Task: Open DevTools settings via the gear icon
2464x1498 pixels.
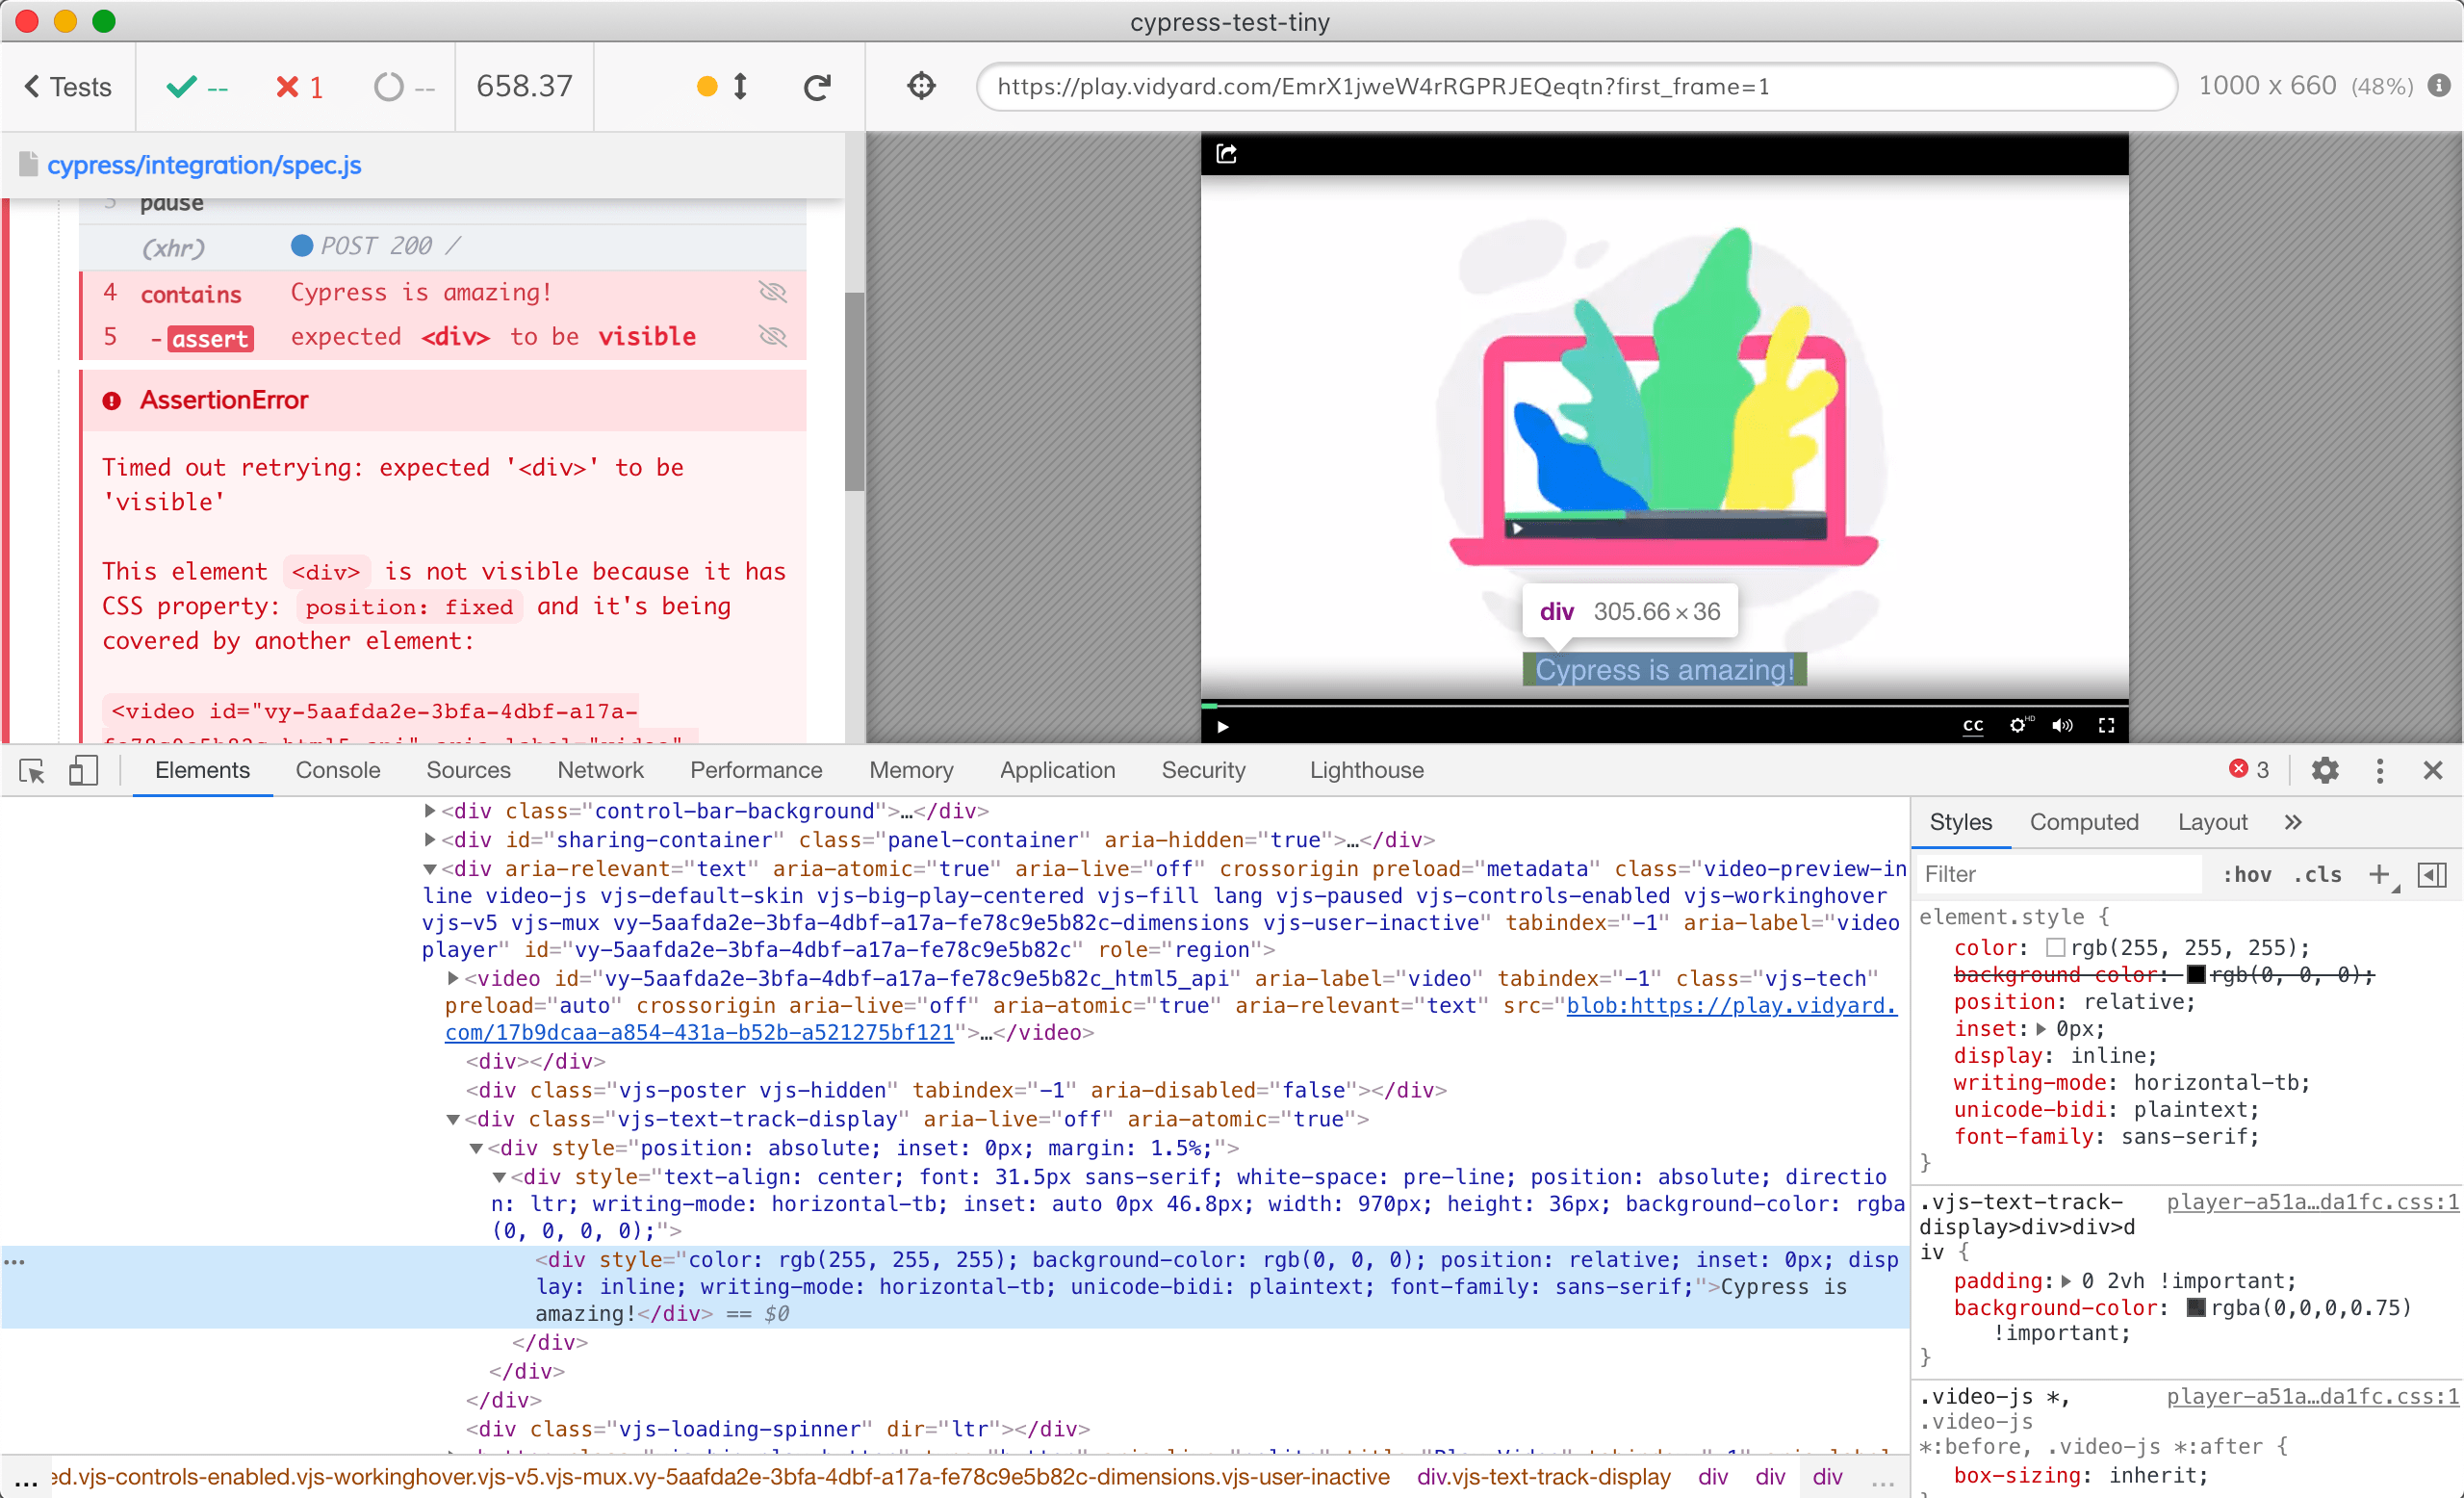Action: (2325, 770)
